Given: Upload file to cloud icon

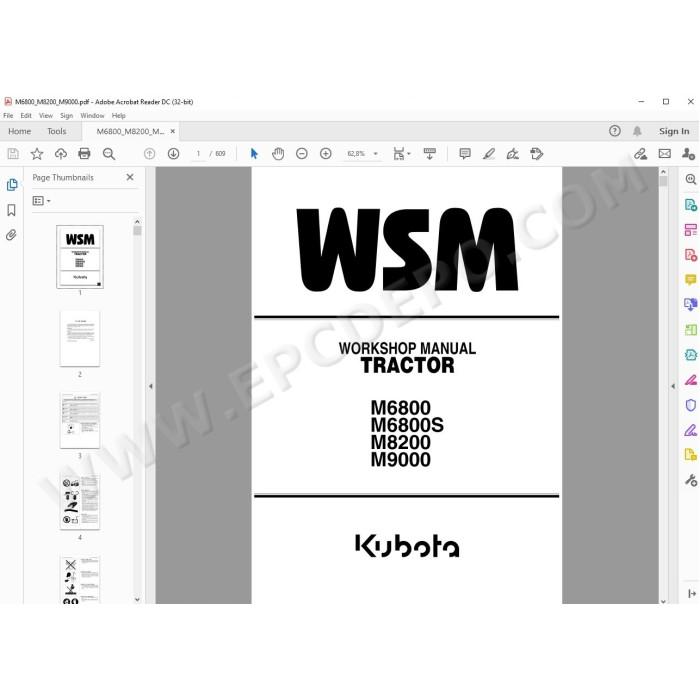Looking at the screenshot, I should [61, 154].
